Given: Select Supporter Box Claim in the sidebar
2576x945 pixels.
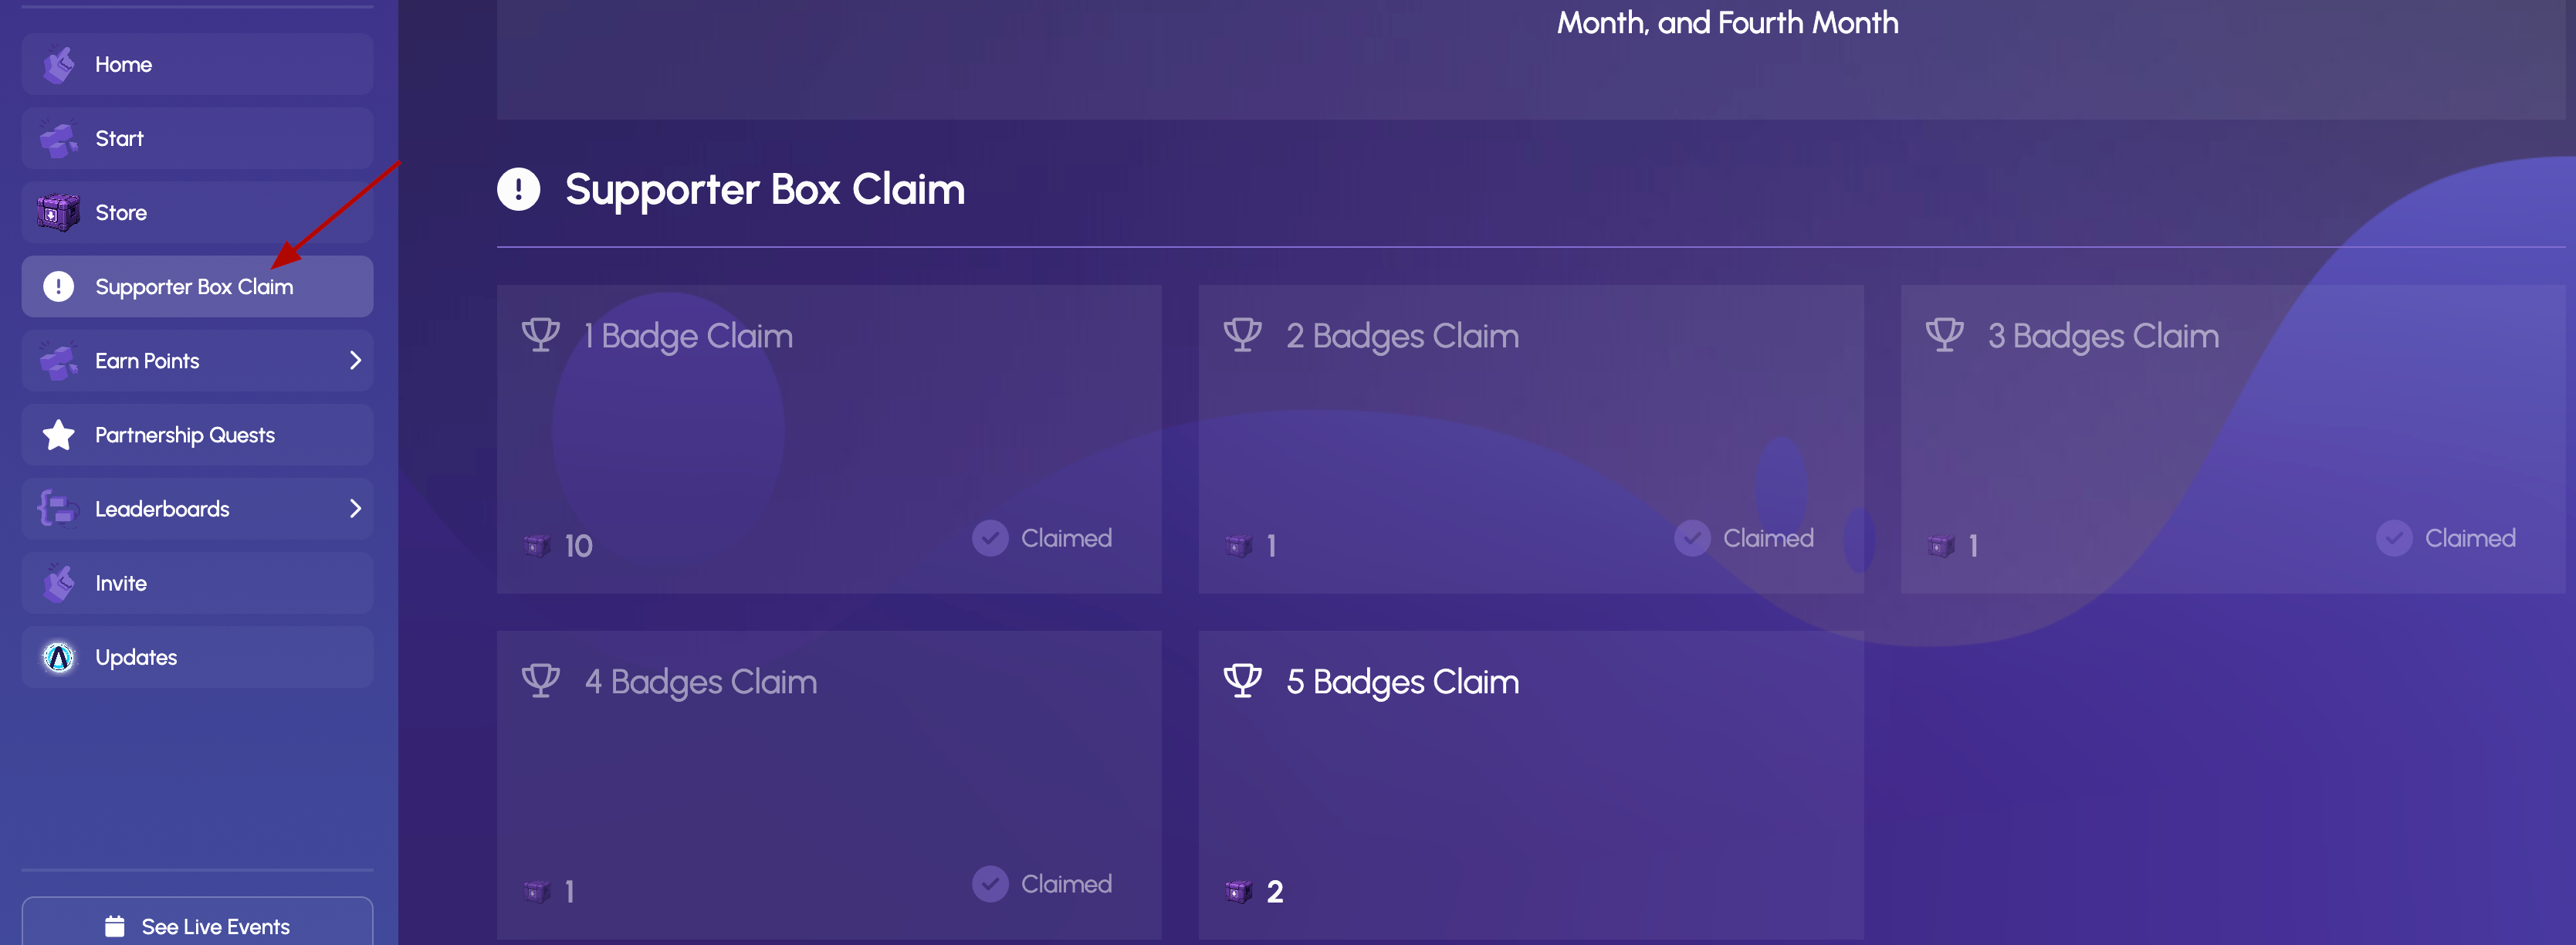Looking at the screenshot, I should click(197, 287).
